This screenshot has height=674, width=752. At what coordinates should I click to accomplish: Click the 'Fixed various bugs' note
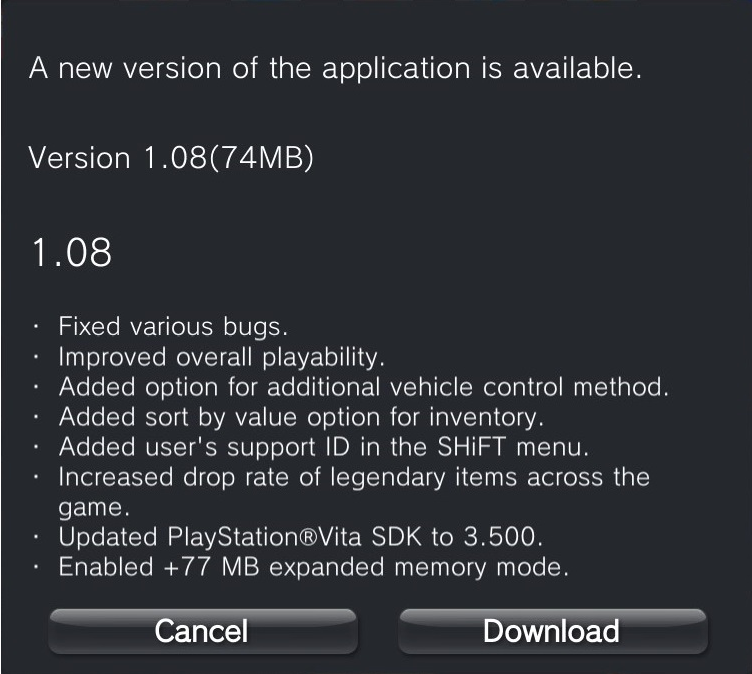(173, 328)
